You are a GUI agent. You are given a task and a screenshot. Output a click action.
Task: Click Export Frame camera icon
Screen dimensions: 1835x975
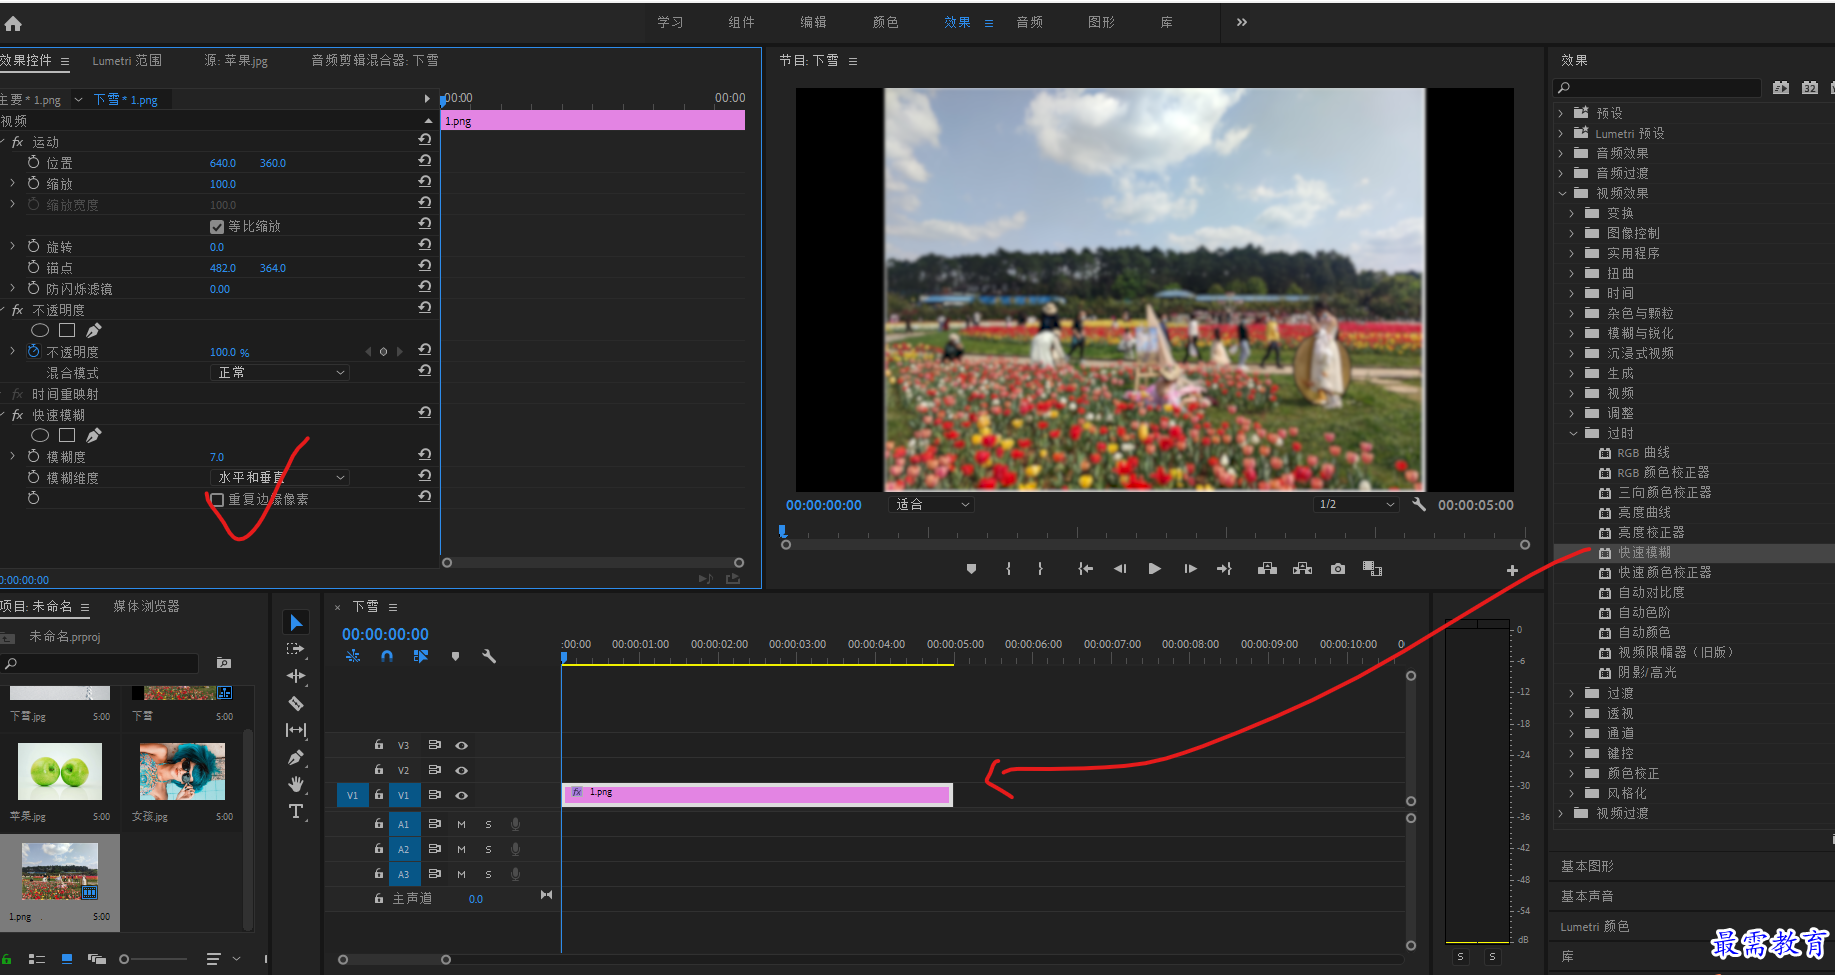pyautogui.click(x=1338, y=569)
